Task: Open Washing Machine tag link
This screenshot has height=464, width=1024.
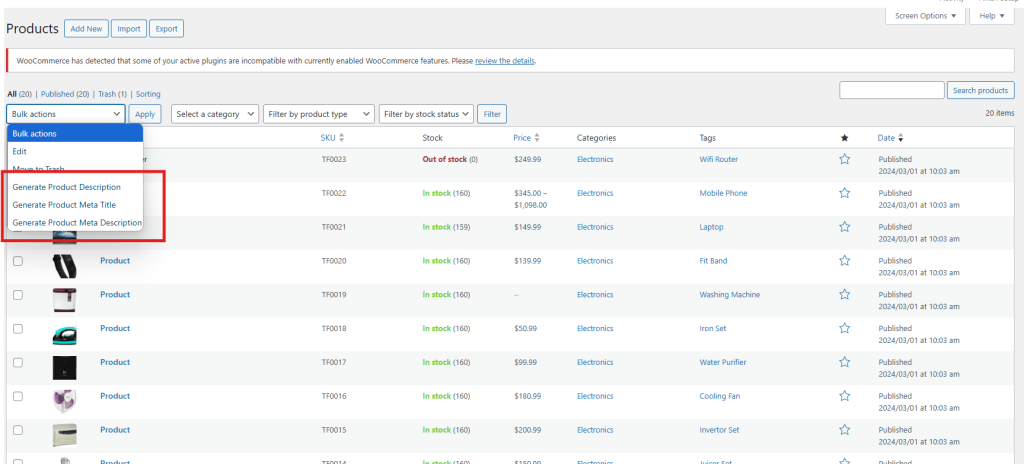Action: click(x=729, y=294)
